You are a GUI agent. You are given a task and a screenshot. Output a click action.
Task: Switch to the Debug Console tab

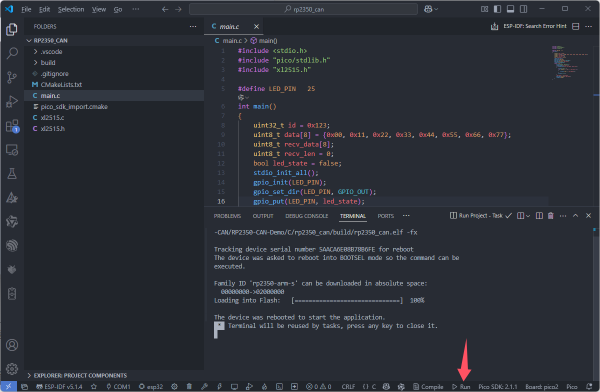[x=307, y=216]
